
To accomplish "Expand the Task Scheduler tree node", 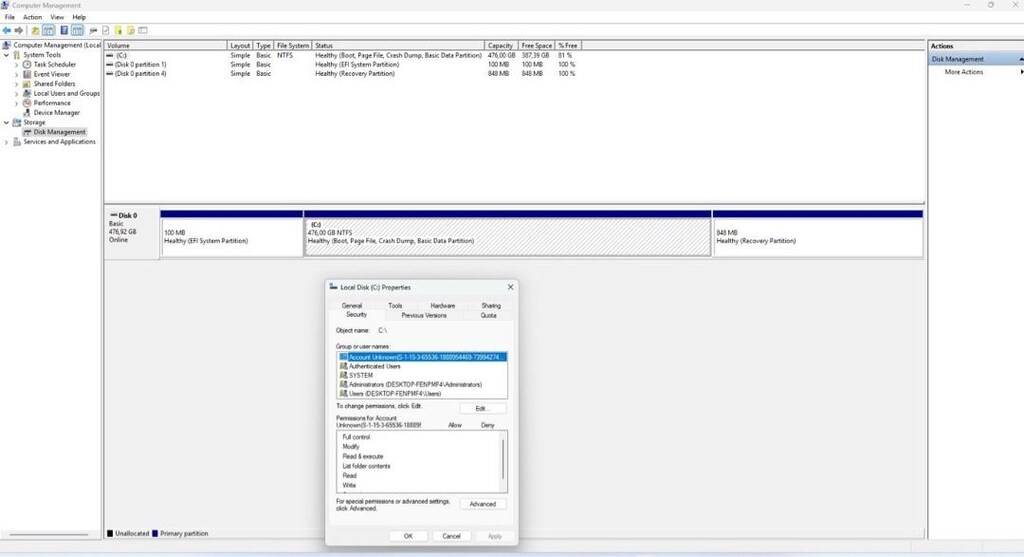I will point(17,65).
